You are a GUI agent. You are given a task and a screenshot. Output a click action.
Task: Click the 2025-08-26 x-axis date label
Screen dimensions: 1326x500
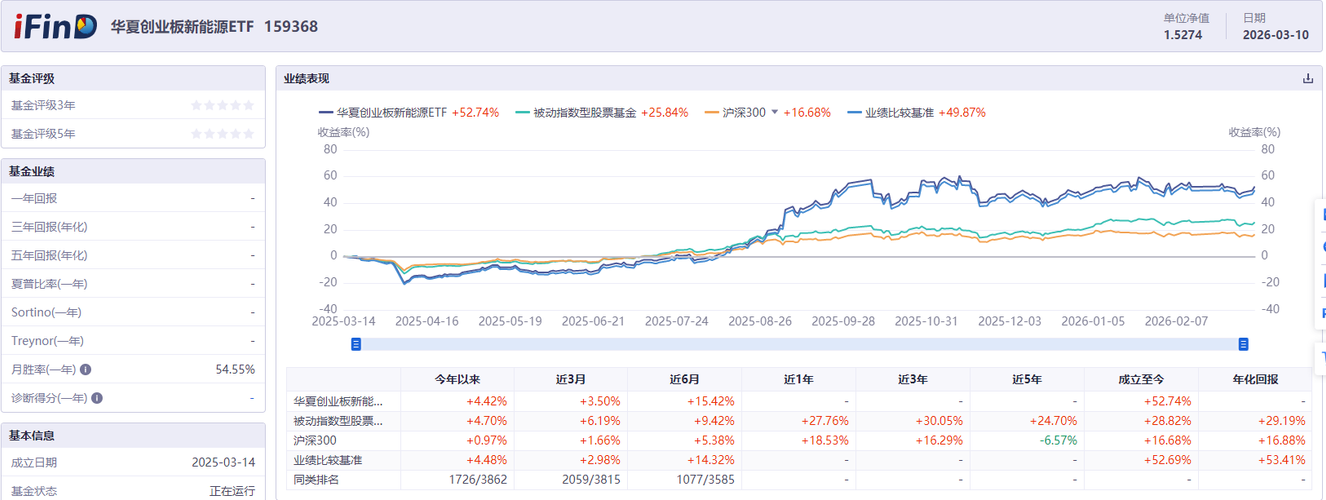(x=759, y=322)
